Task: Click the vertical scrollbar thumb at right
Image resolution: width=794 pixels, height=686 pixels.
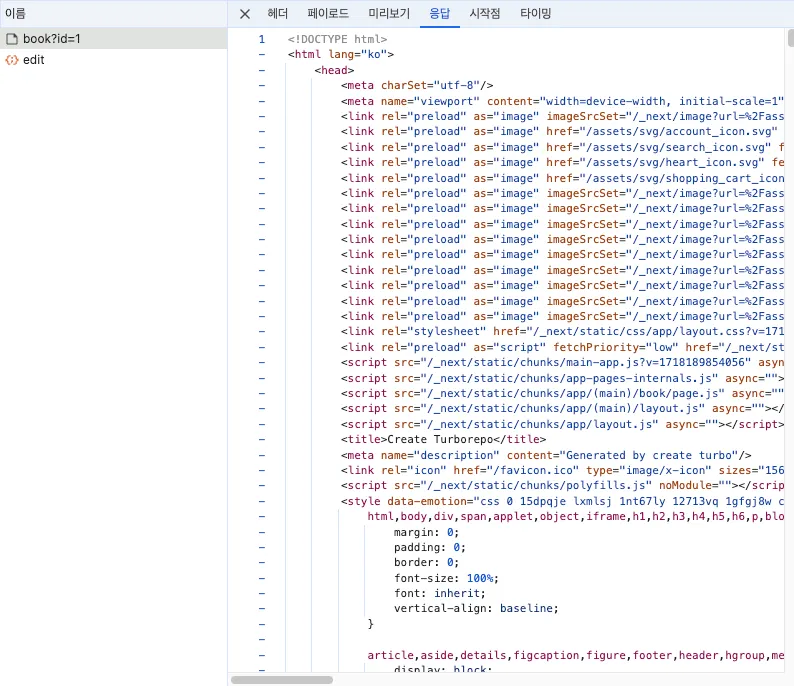Action: (x=790, y=38)
